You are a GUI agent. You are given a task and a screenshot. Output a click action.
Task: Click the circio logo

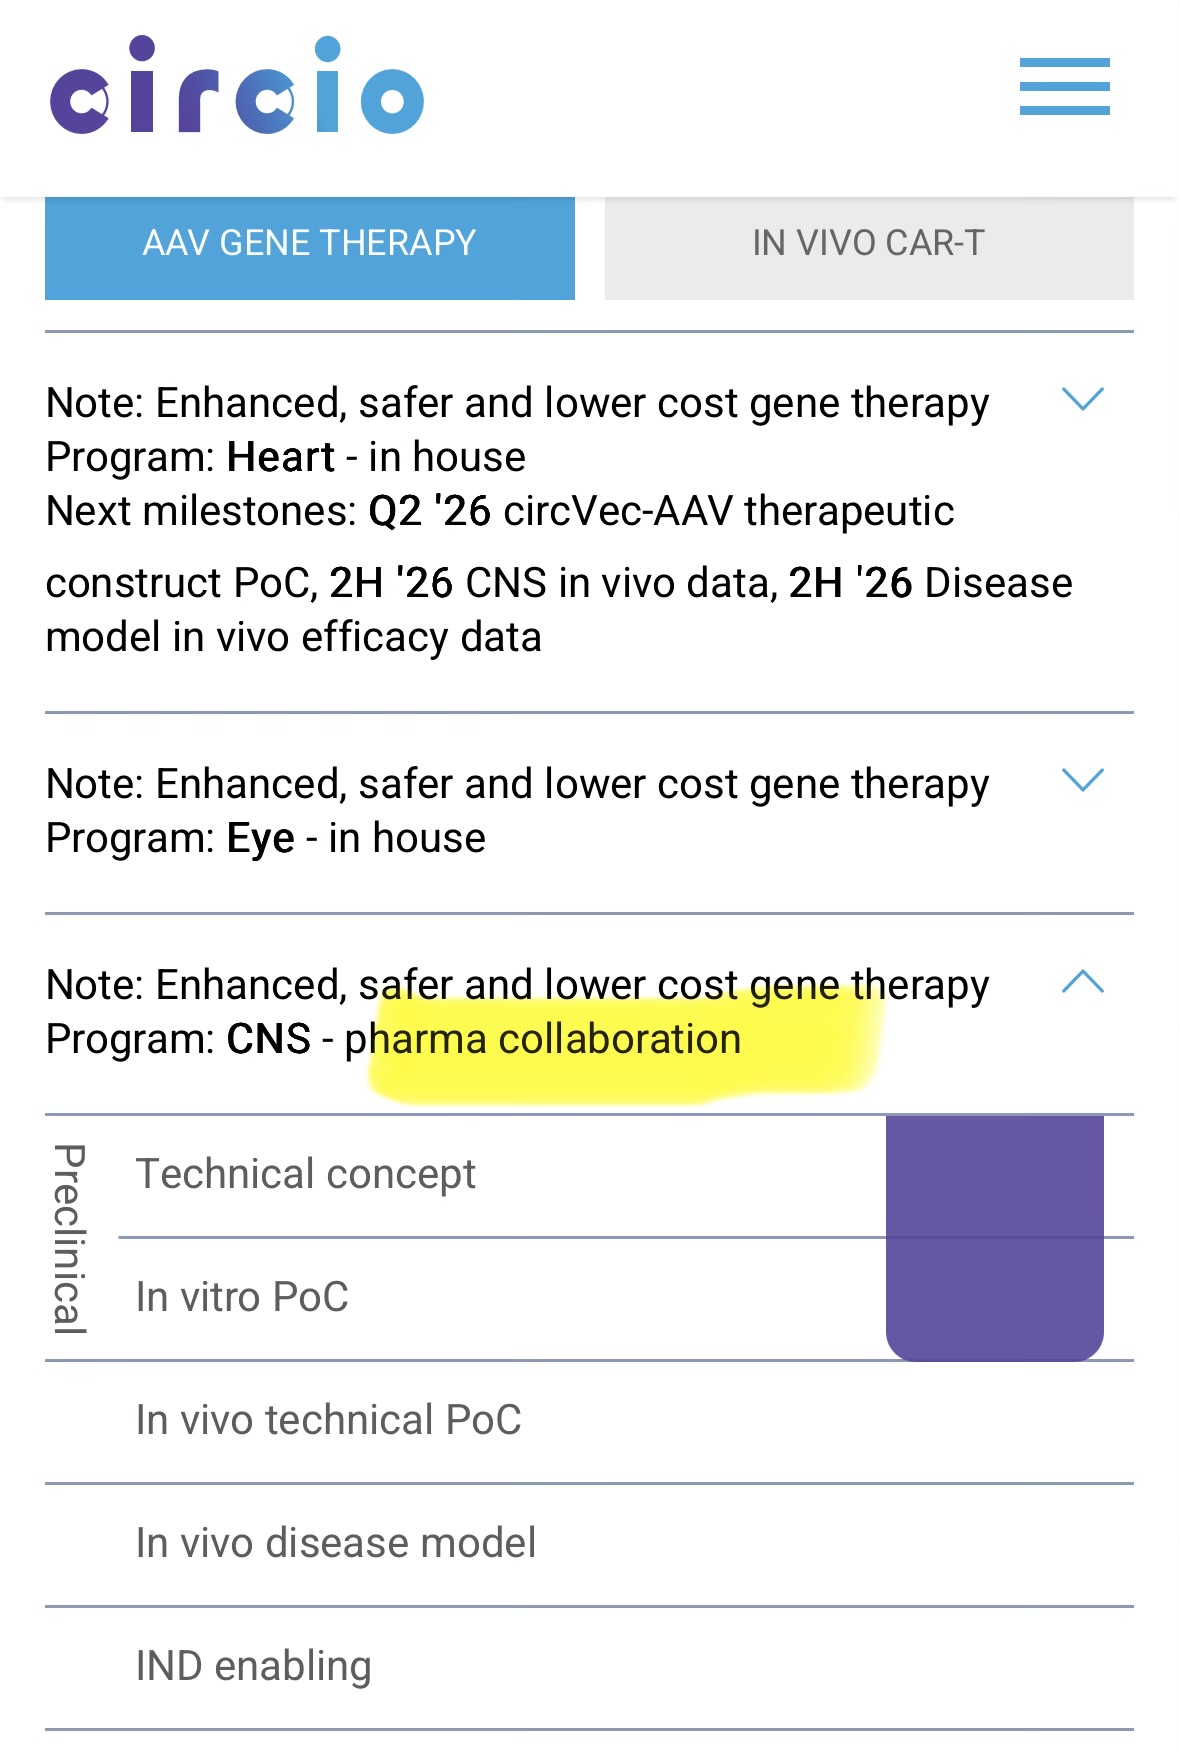click(x=237, y=86)
